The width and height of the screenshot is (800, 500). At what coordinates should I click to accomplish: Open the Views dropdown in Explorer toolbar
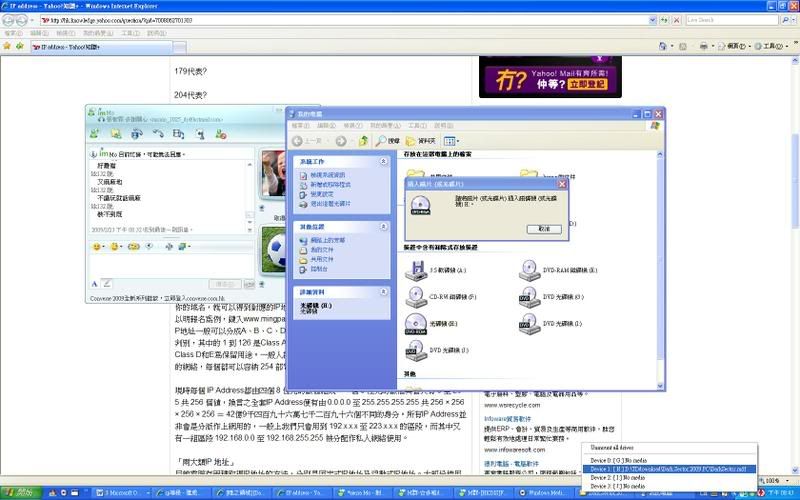coord(451,141)
